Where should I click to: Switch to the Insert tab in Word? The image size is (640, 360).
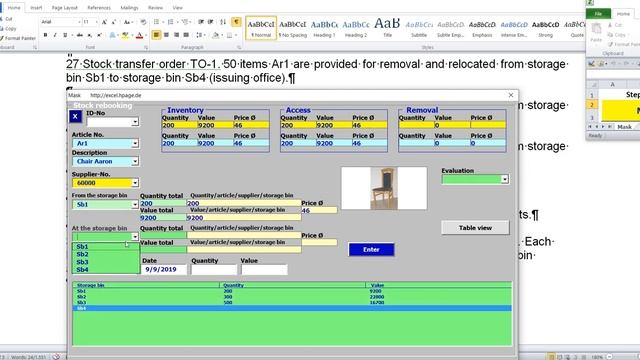pyautogui.click(x=36, y=8)
